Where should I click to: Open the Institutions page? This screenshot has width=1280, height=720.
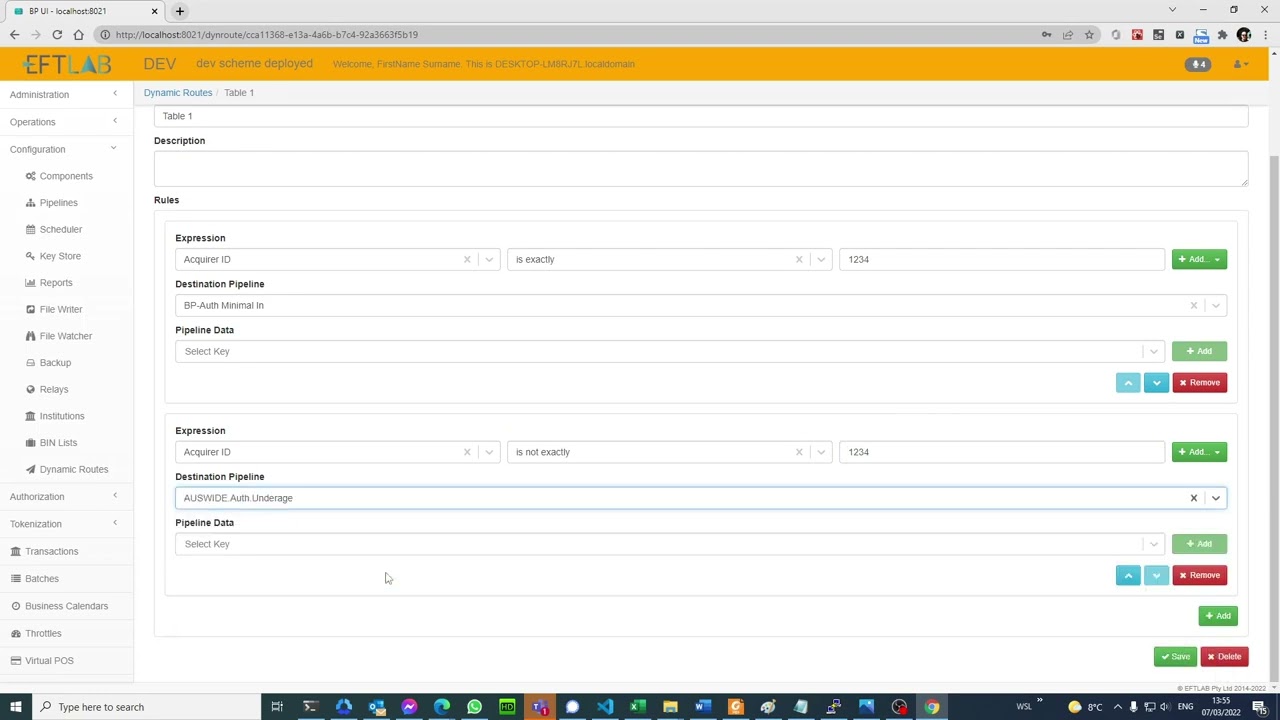tap(62, 416)
